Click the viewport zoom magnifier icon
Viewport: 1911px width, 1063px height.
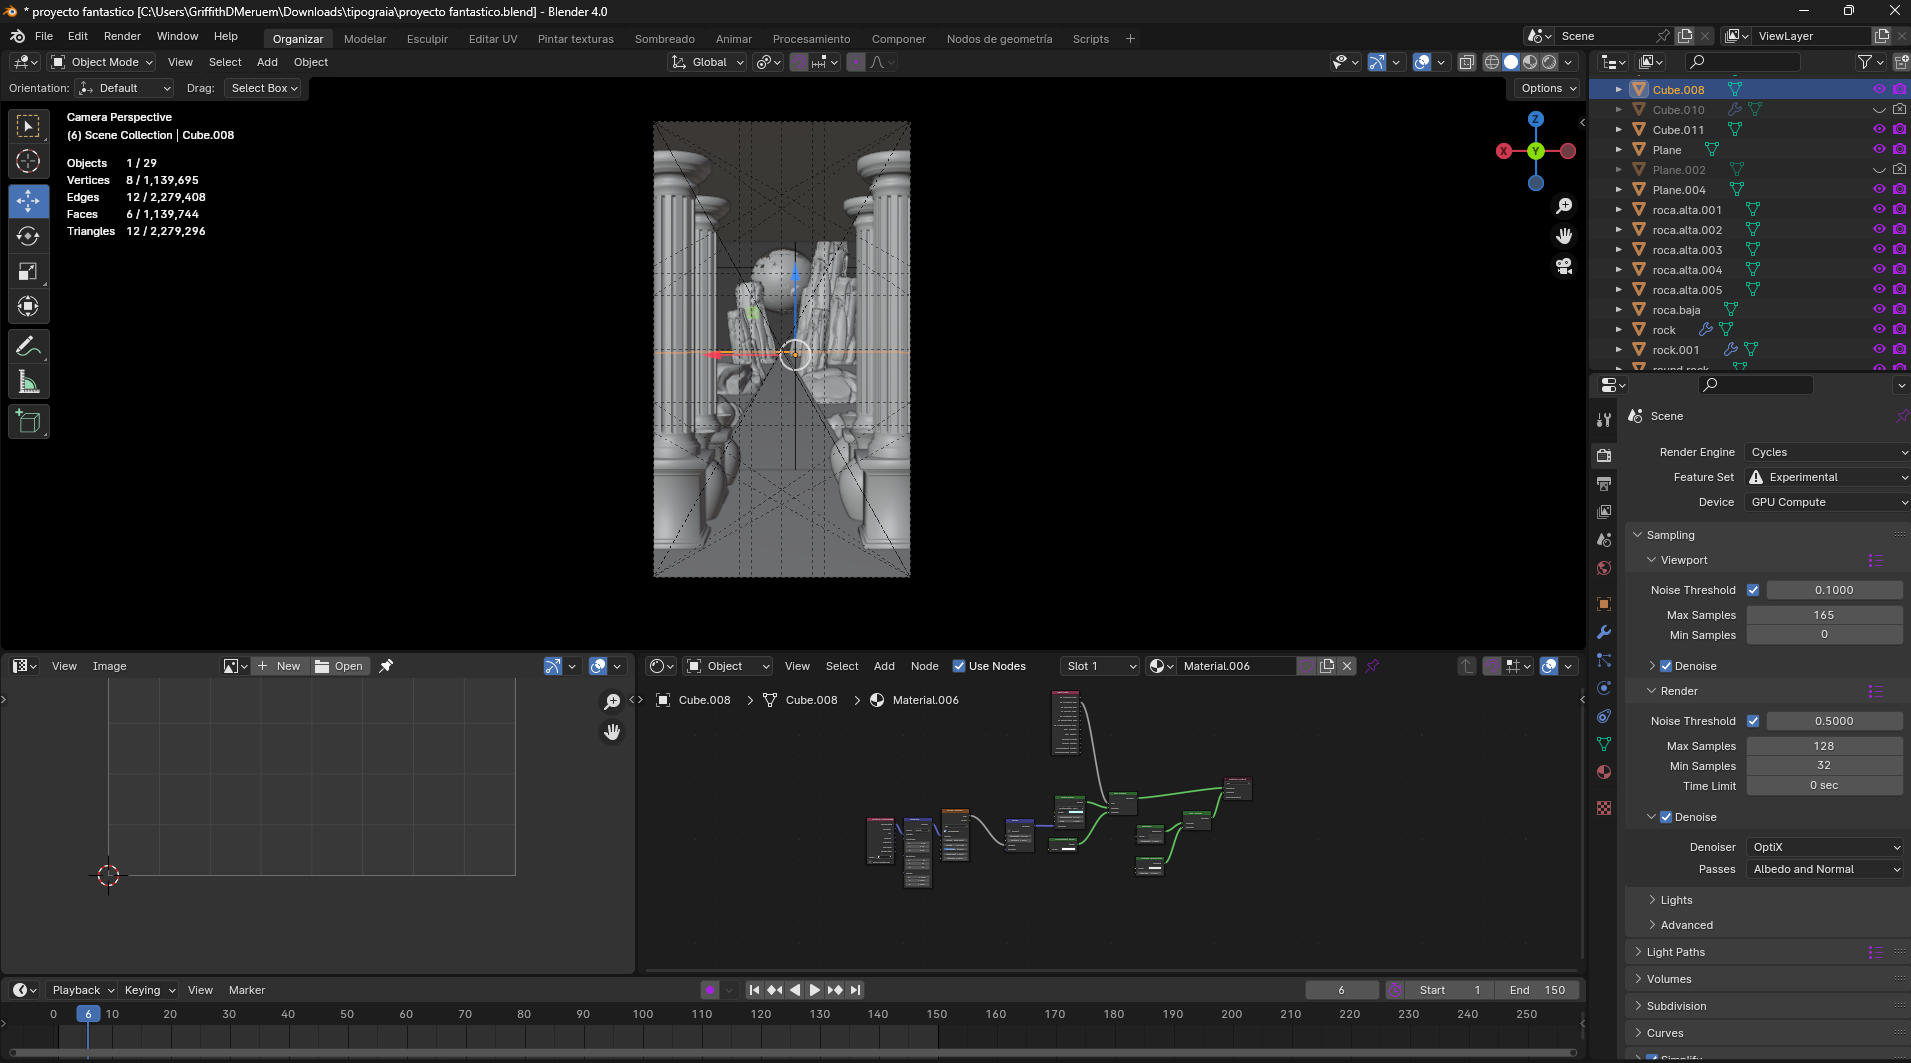coord(1564,206)
